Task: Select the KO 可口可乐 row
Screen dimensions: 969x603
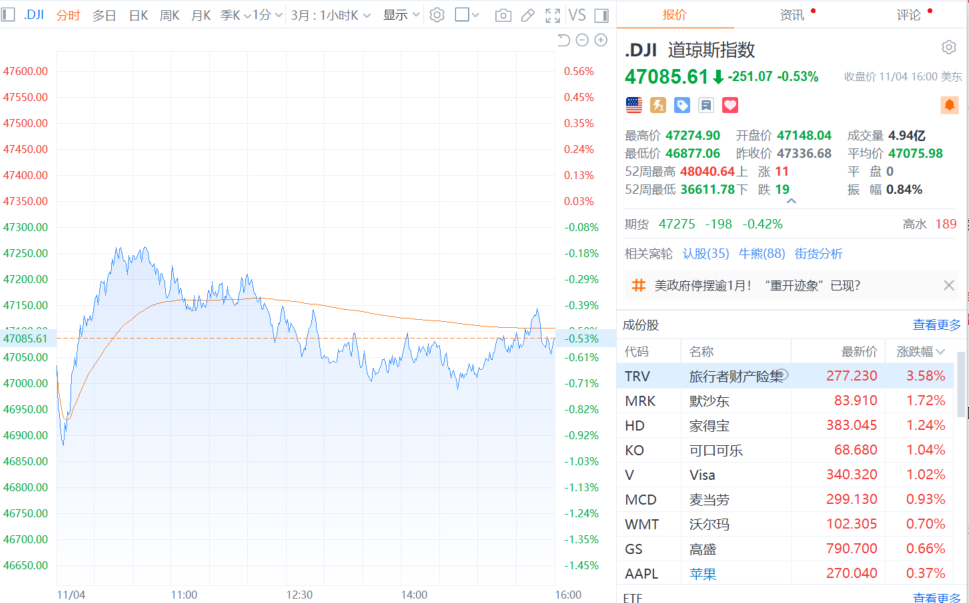Action: click(785, 450)
